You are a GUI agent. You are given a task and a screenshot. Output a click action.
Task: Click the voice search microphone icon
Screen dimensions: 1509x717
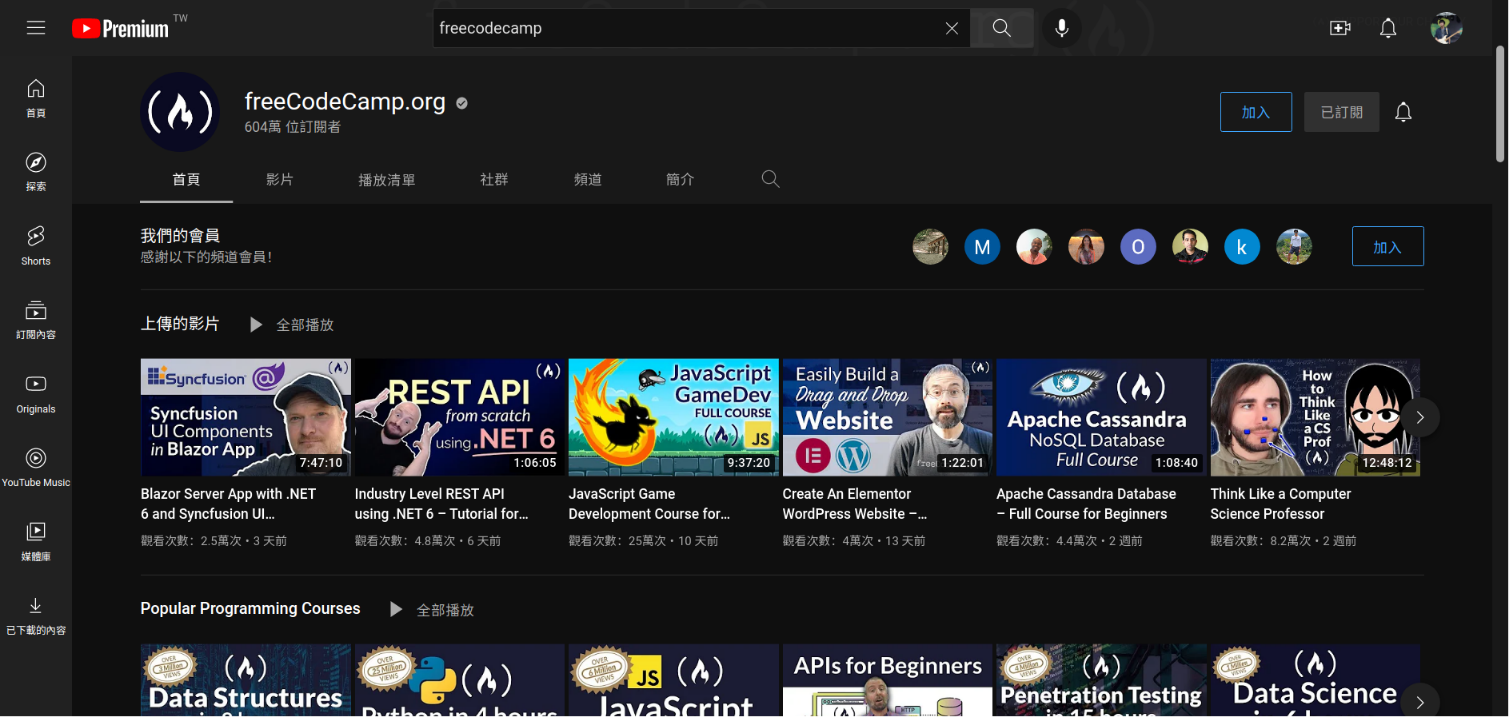pos(1061,28)
